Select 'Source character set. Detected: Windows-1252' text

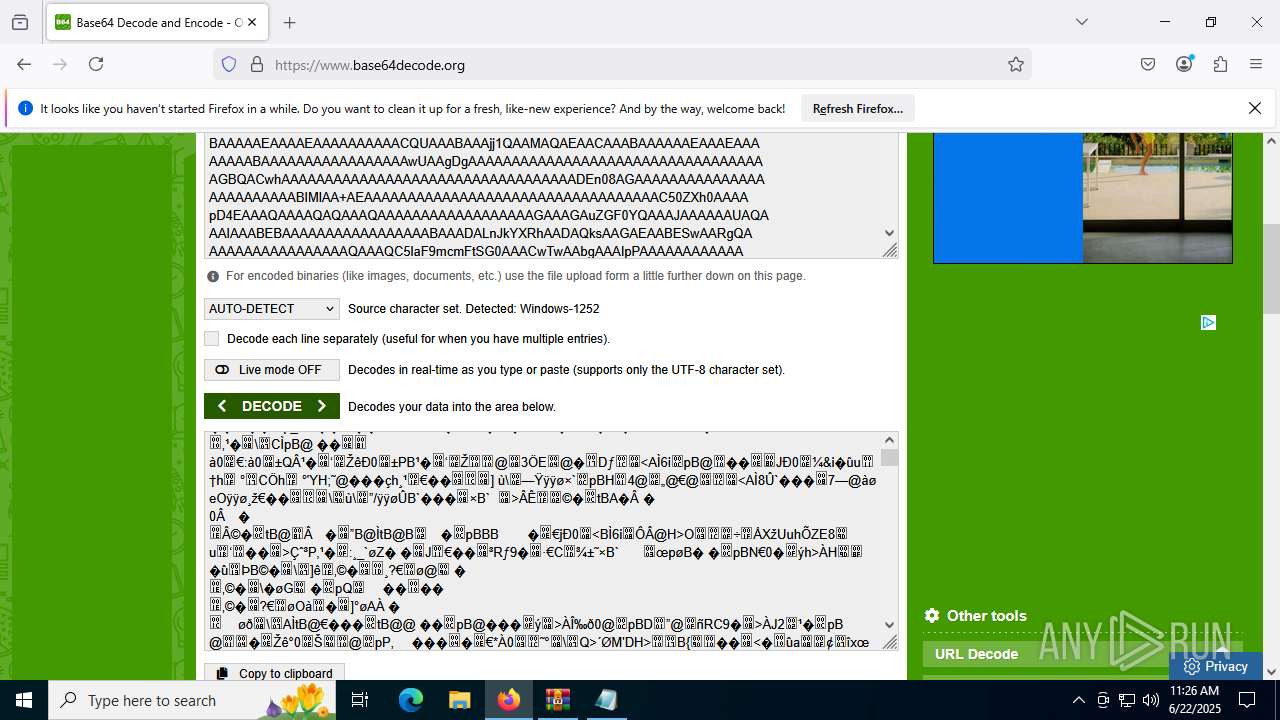(473, 309)
